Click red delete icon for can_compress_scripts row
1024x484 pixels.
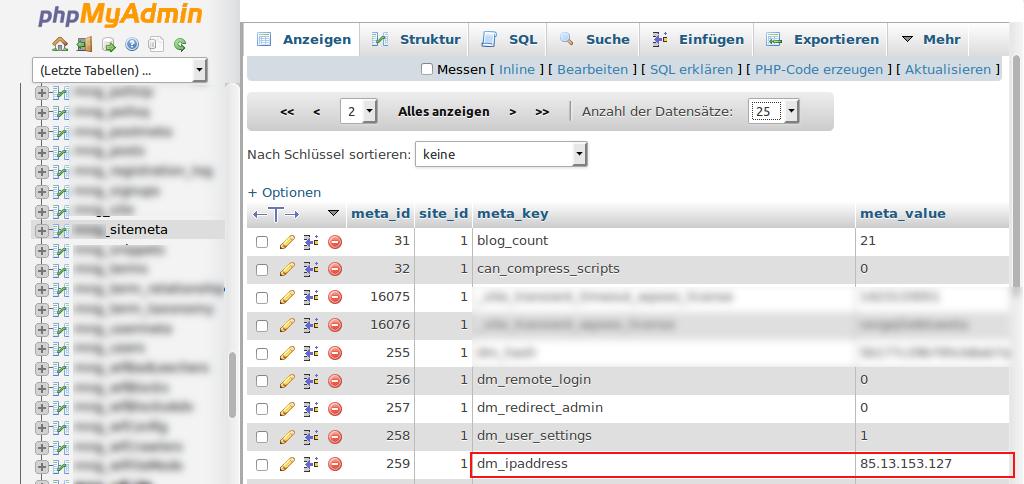click(335, 269)
